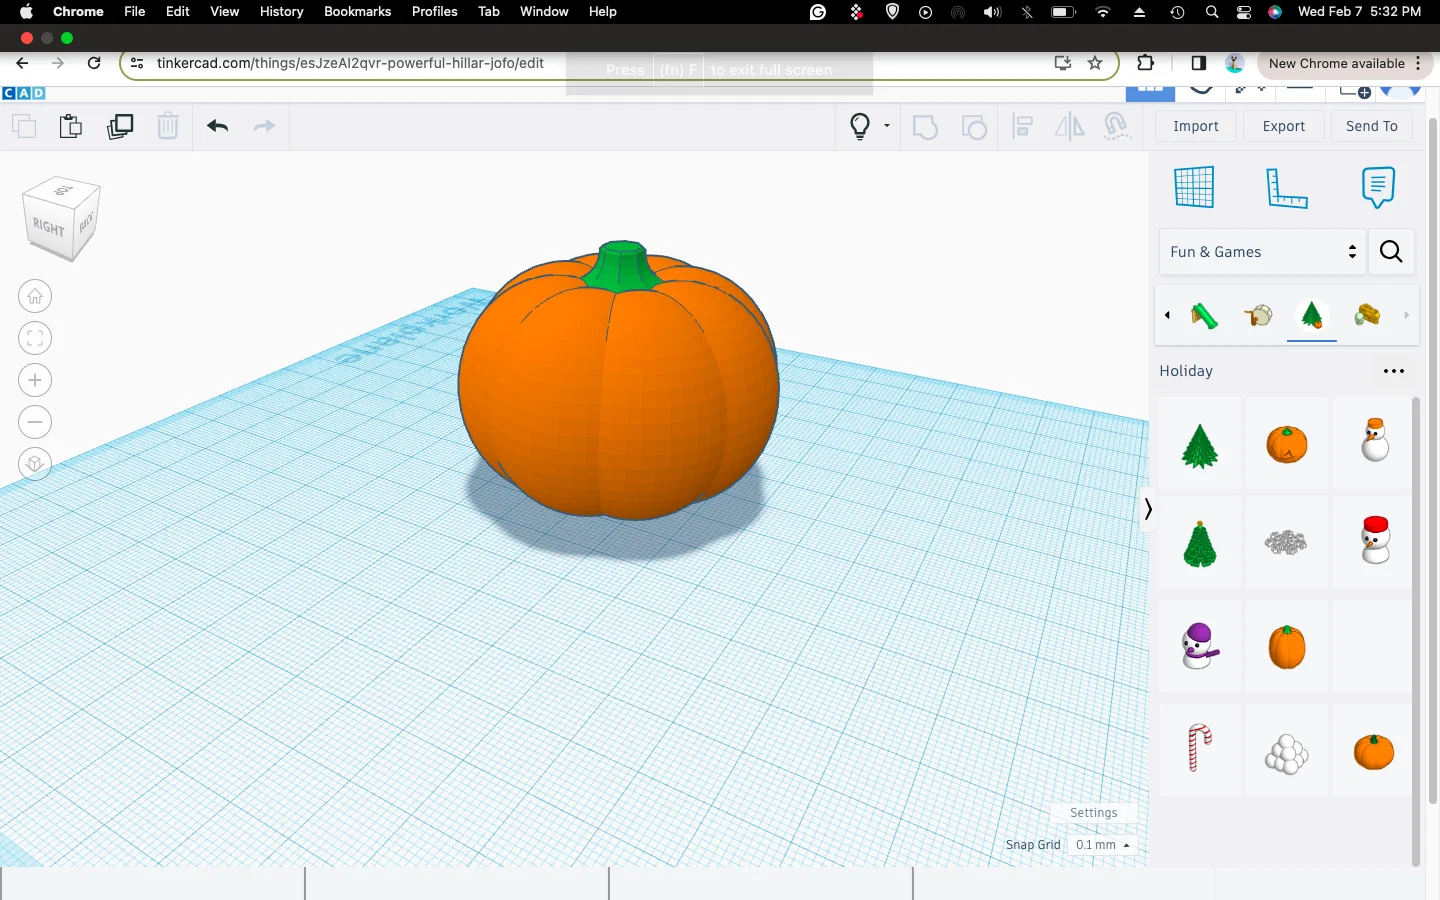1440x900 pixels.
Task: Click the Home view icon
Action: pyautogui.click(x=35, y=296)
